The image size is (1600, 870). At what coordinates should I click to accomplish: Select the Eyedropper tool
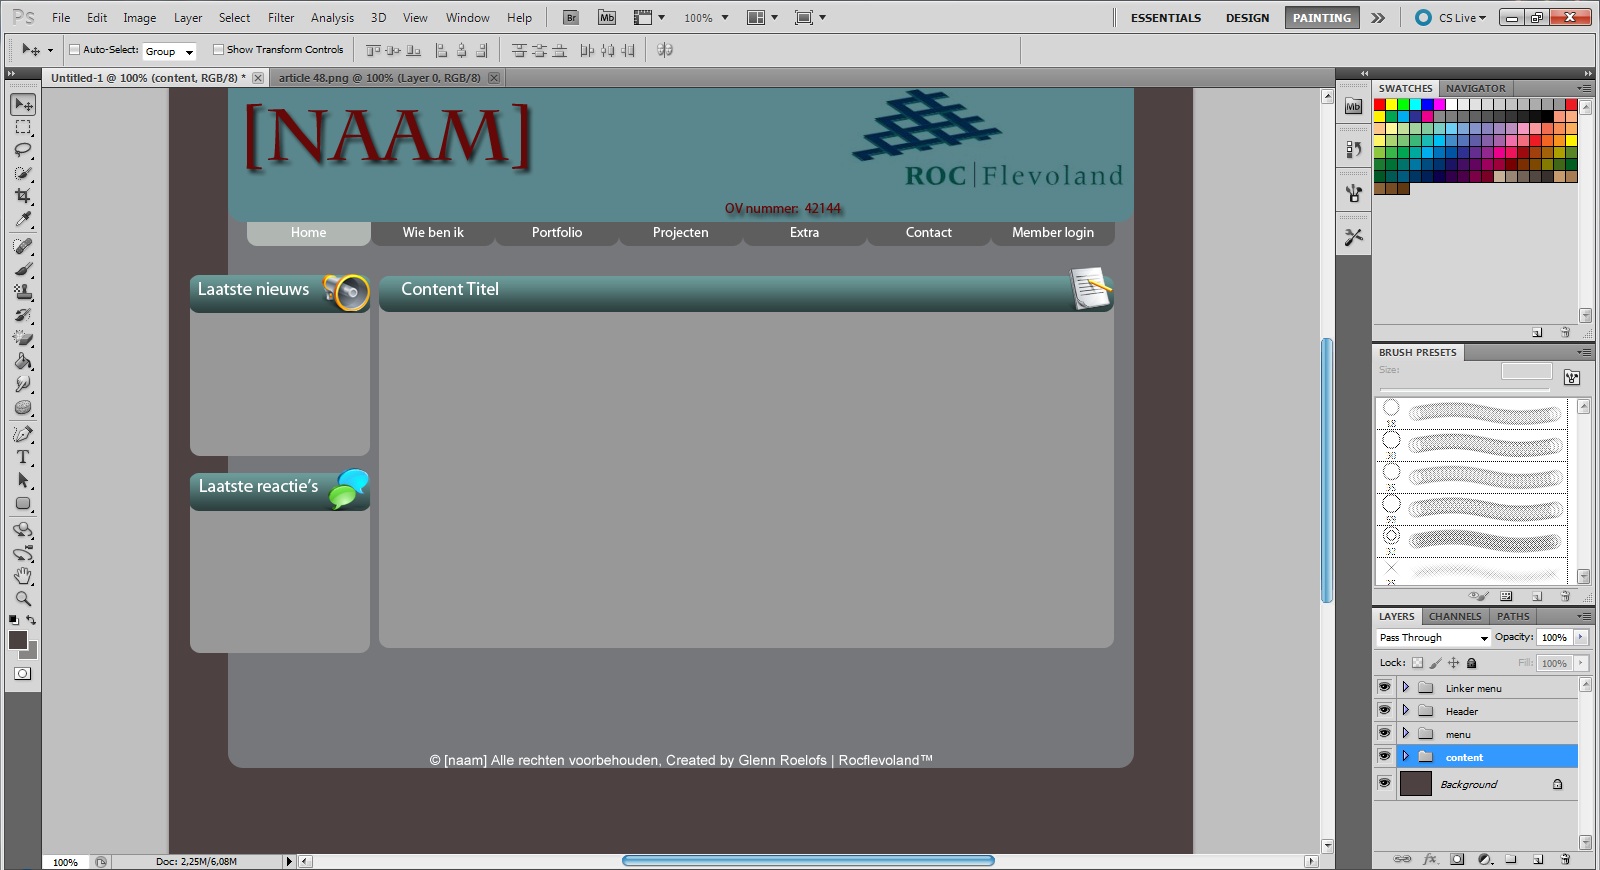coord(23,220)
